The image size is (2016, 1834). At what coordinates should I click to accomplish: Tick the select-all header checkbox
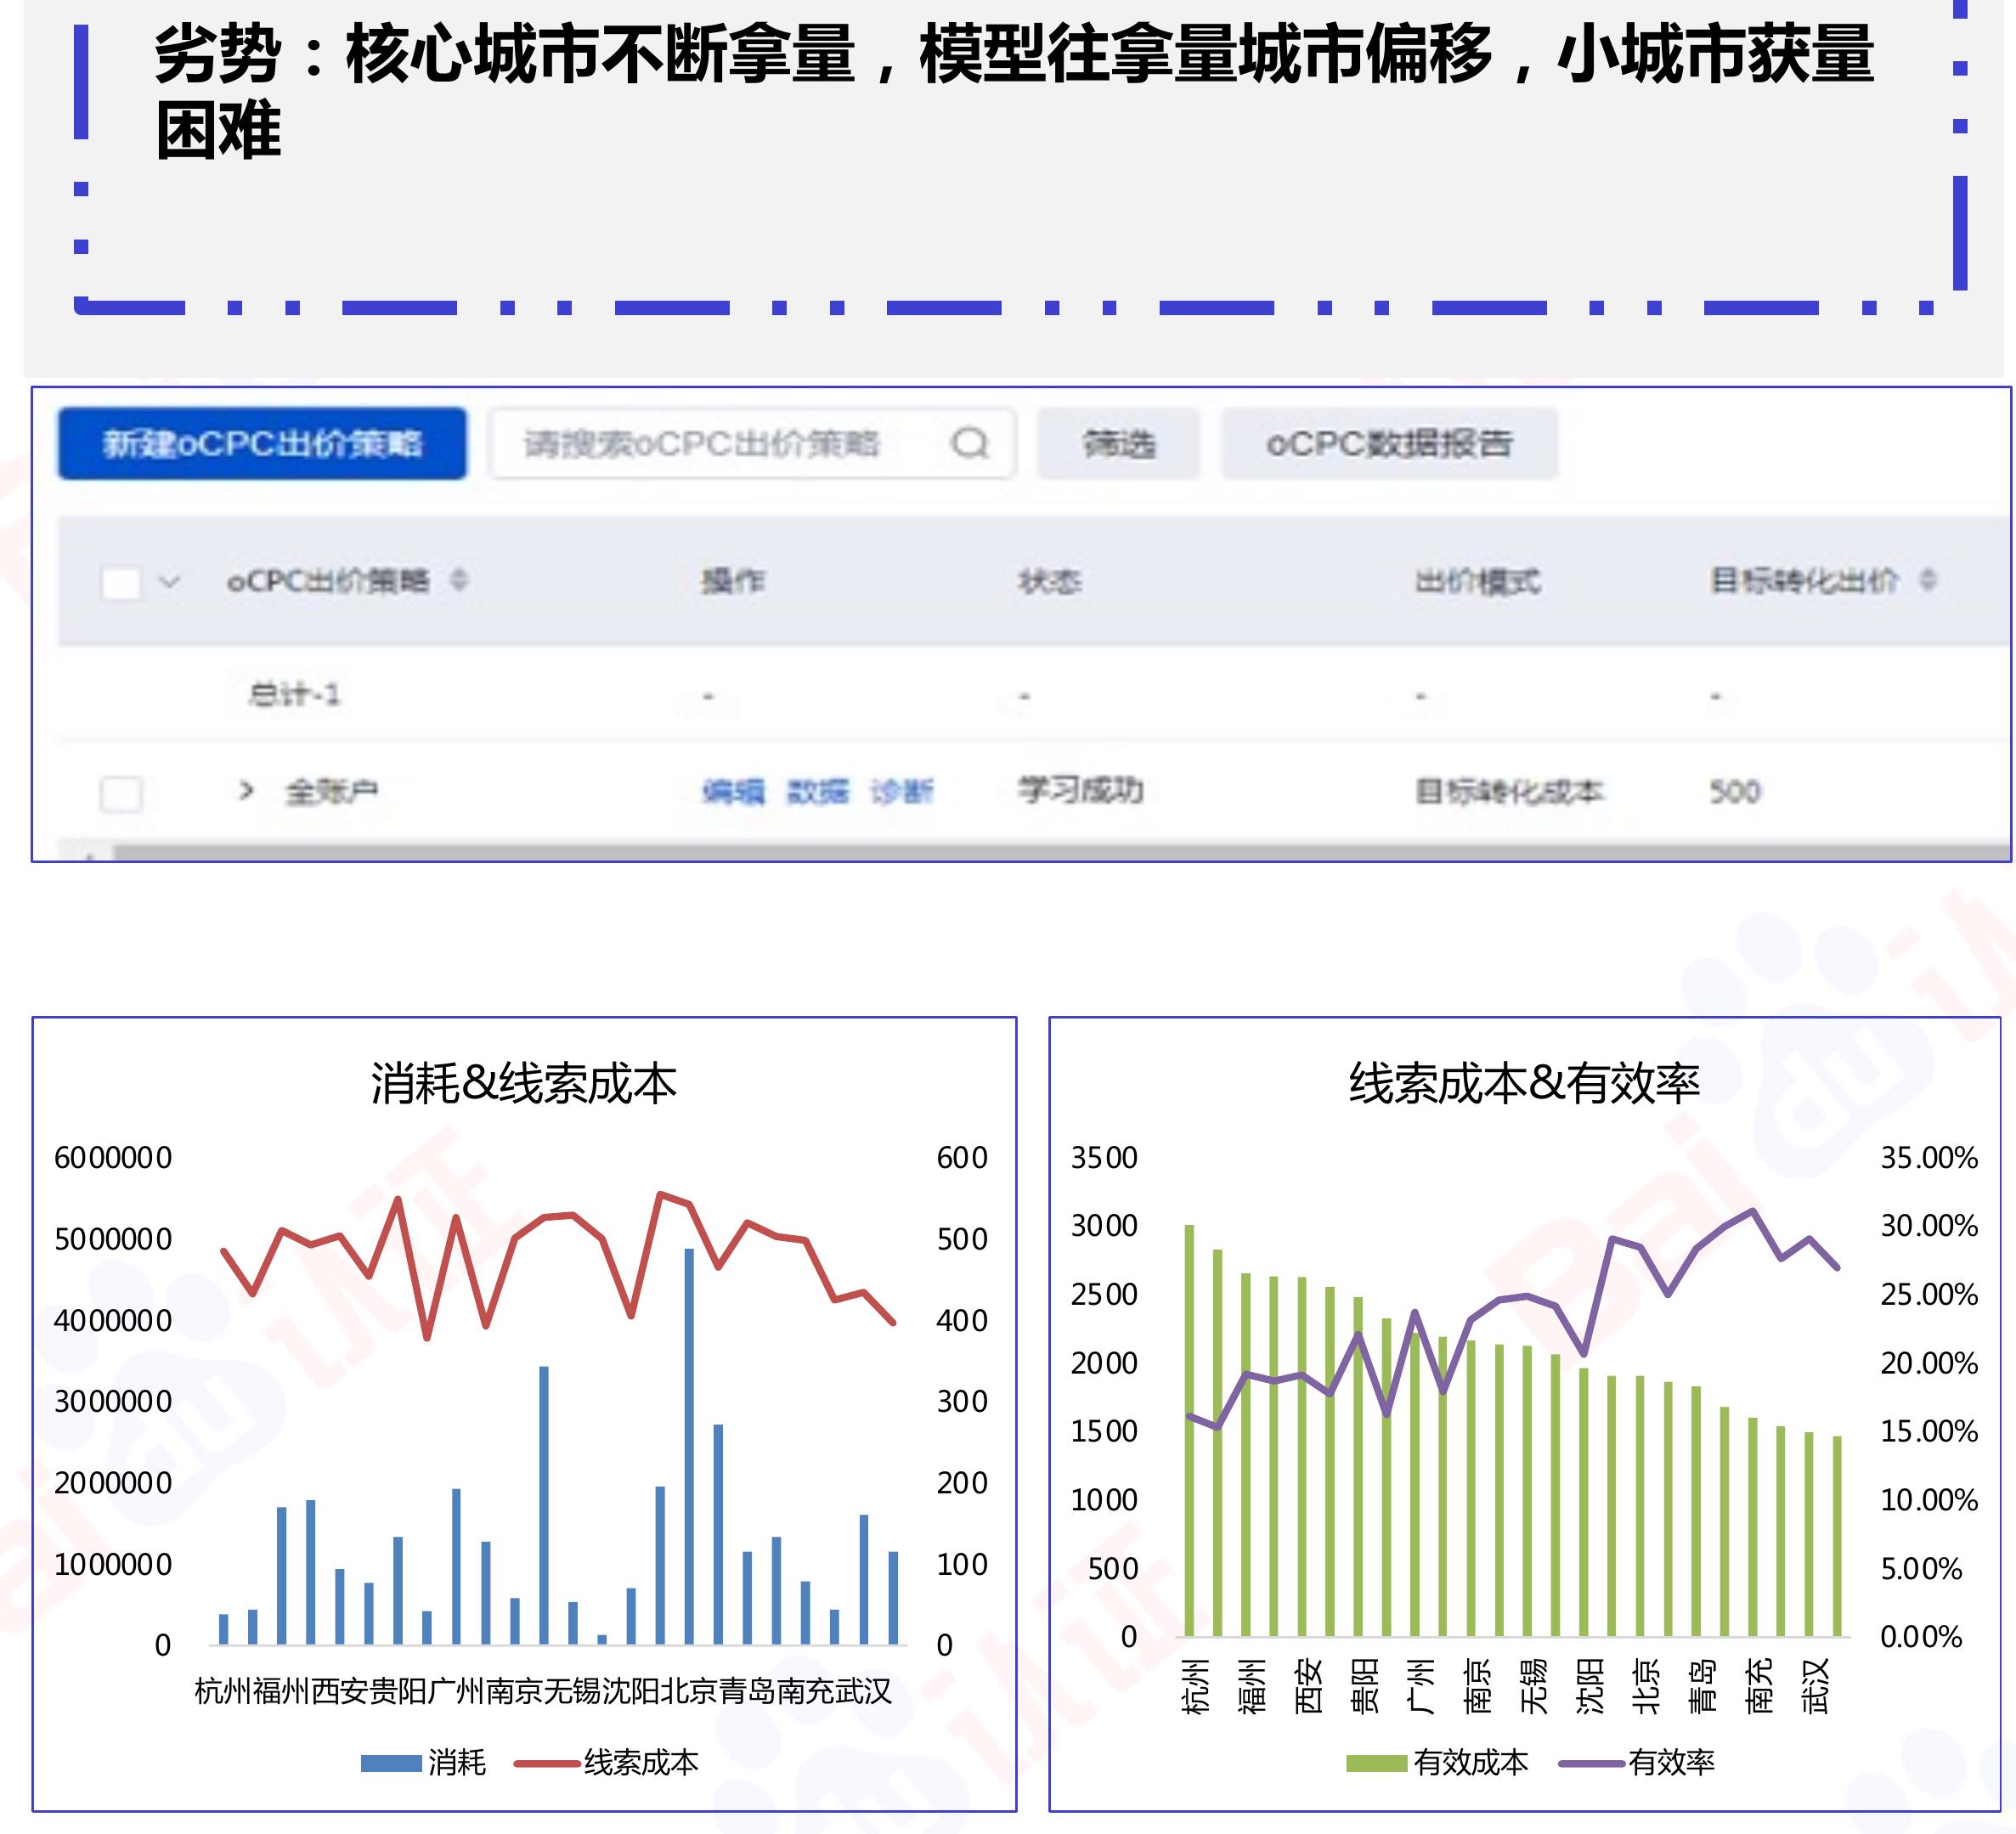click(122, 582)
